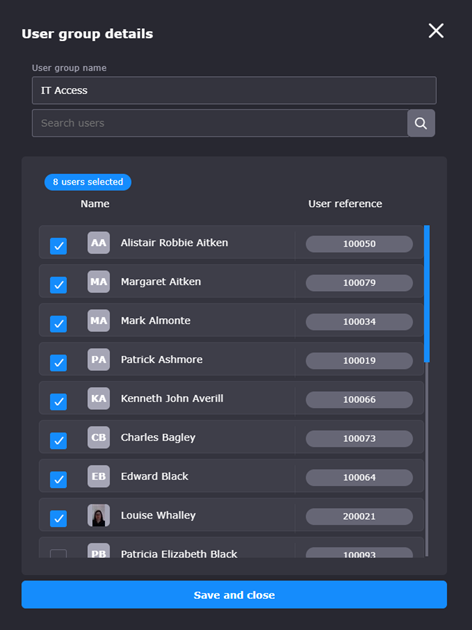Click Save and close button
Screen dimensions: 472x630
coord(234,595)
